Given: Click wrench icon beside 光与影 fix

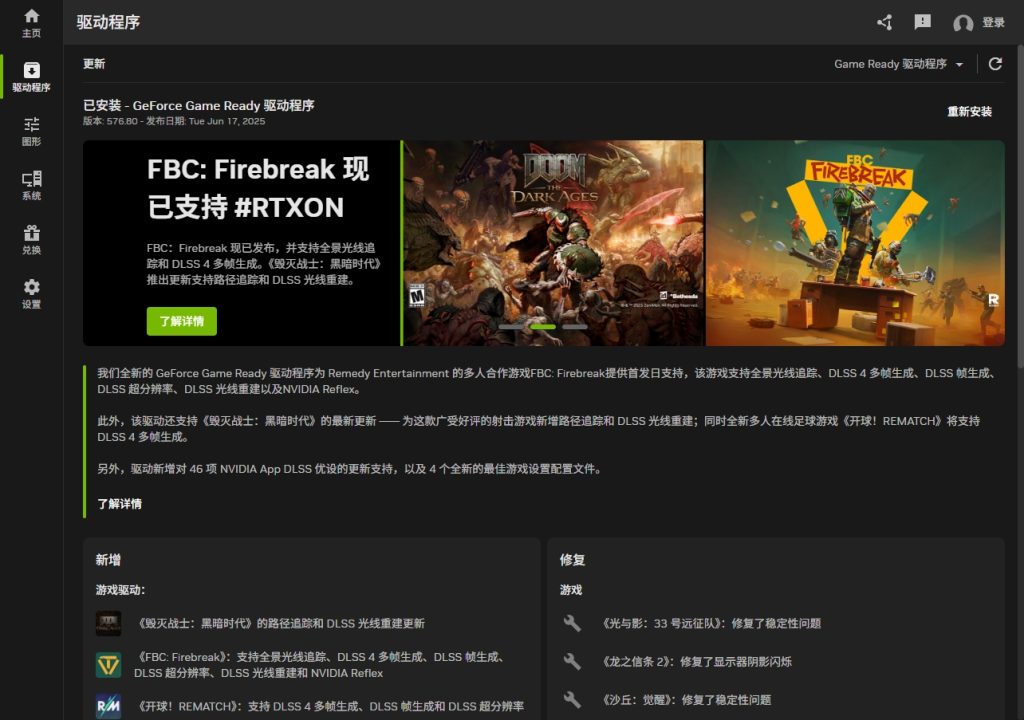Looking at the screenshot, I should click(x=572, y=623).
